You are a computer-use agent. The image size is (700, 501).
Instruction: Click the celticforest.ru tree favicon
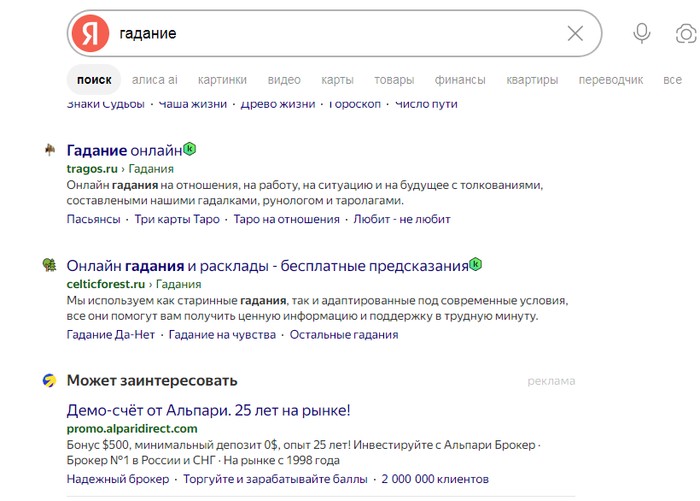50,265
